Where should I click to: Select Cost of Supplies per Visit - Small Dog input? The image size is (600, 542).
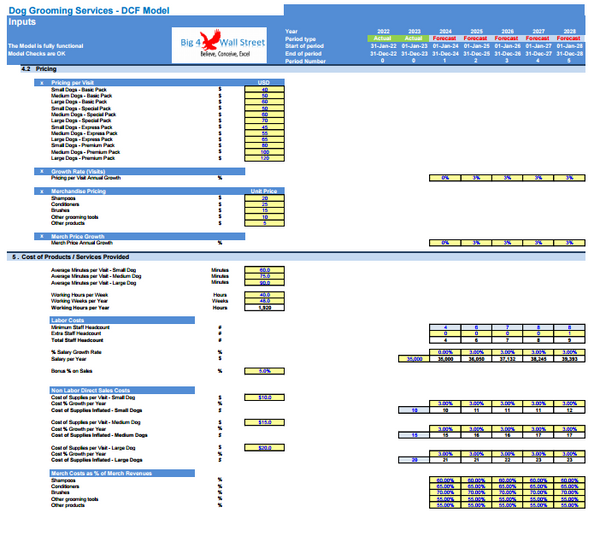[264, 397]
